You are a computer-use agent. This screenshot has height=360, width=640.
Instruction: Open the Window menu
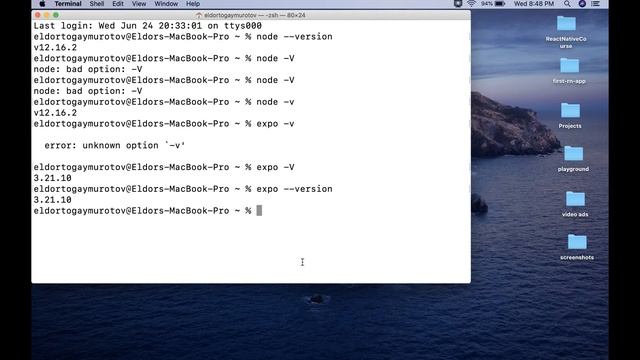pos(166,4)
